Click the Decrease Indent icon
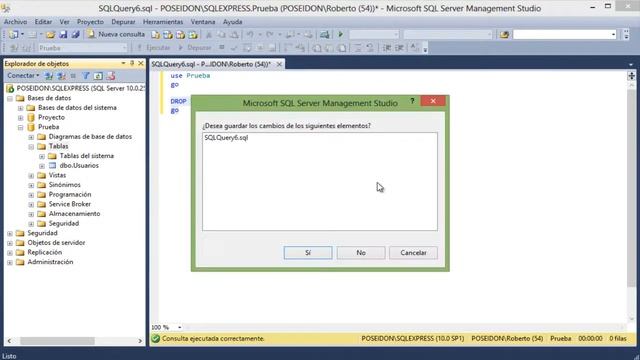This screenshot has height=360, width=640. click(x=387, y=48)
